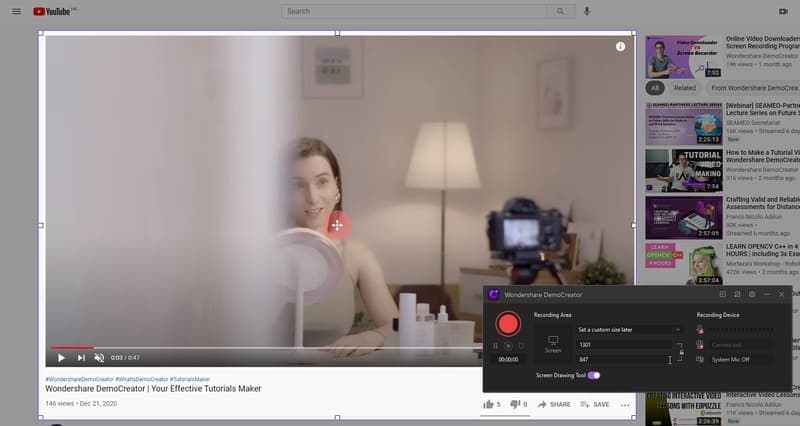Click DemoCreator's round stop icon
This screenshot has height=426, width=800.
[x=508, y=345]
